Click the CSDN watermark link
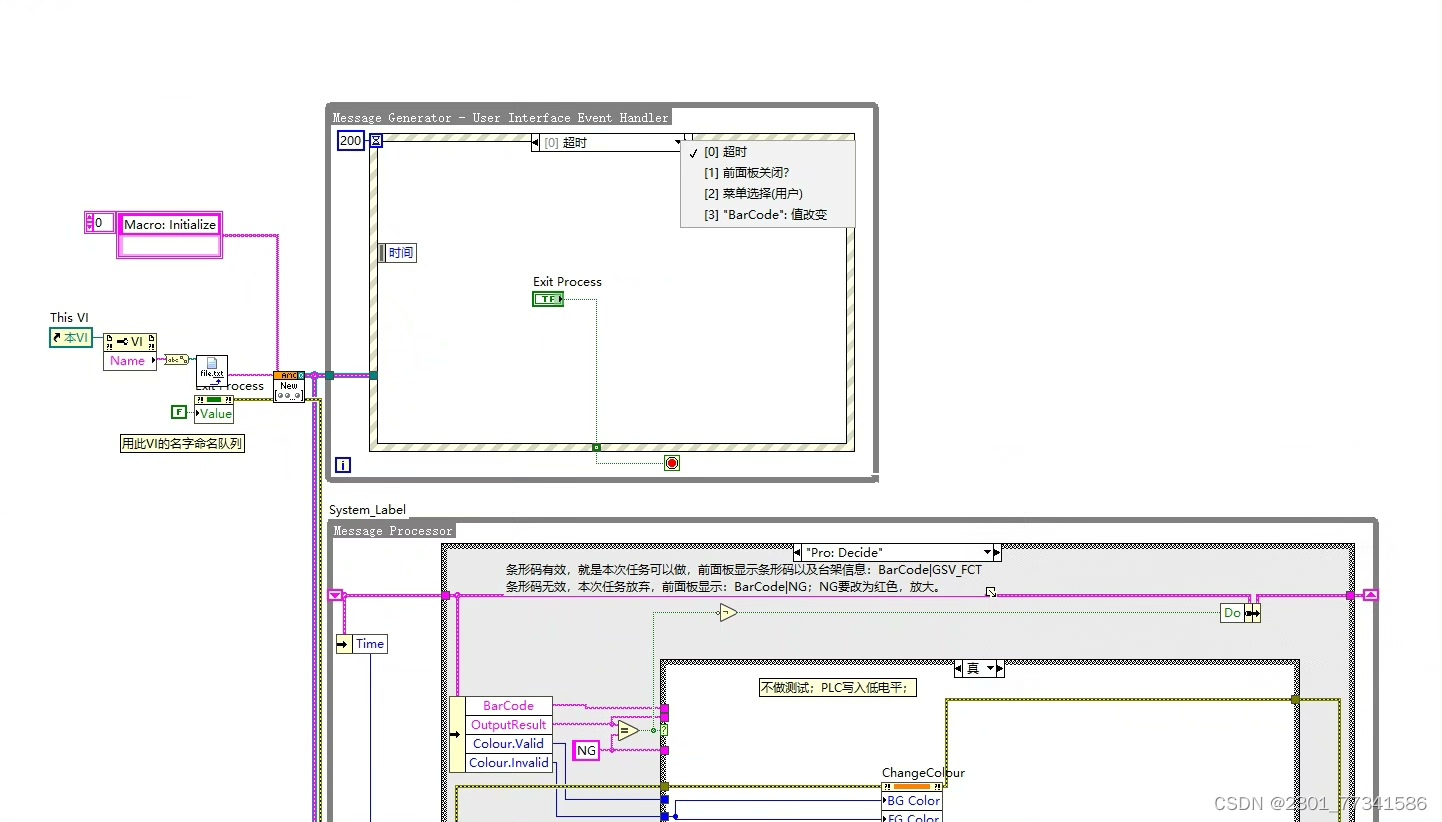 coord(1320,802)
